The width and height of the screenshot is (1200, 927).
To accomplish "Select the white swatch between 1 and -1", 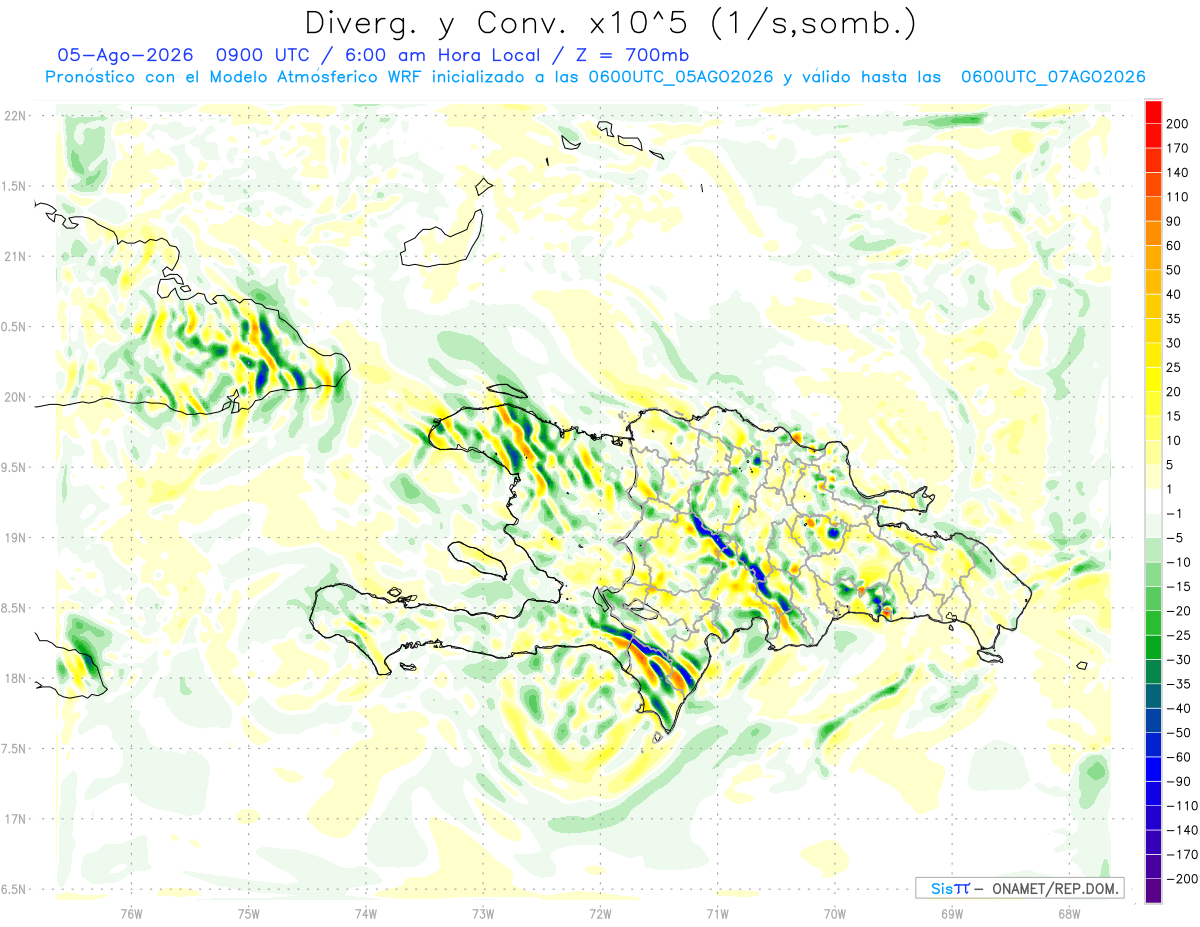I will coord(1154,502).
